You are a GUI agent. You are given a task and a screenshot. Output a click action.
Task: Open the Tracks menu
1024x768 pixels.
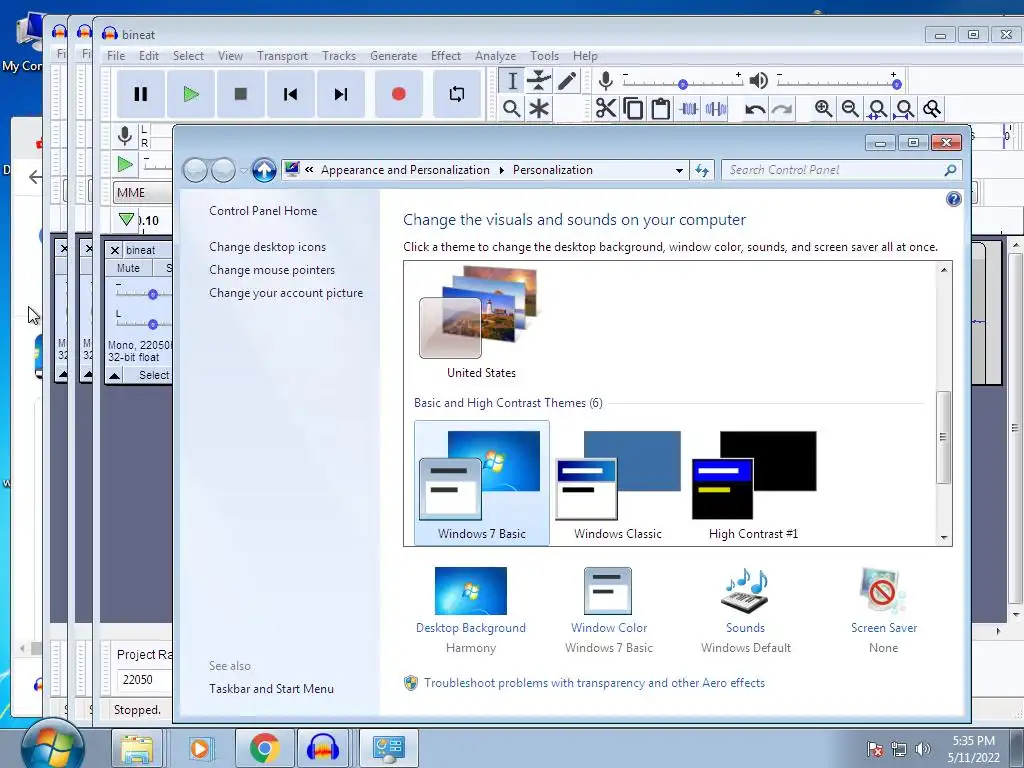pyautogui.click(x=339, y=56)
